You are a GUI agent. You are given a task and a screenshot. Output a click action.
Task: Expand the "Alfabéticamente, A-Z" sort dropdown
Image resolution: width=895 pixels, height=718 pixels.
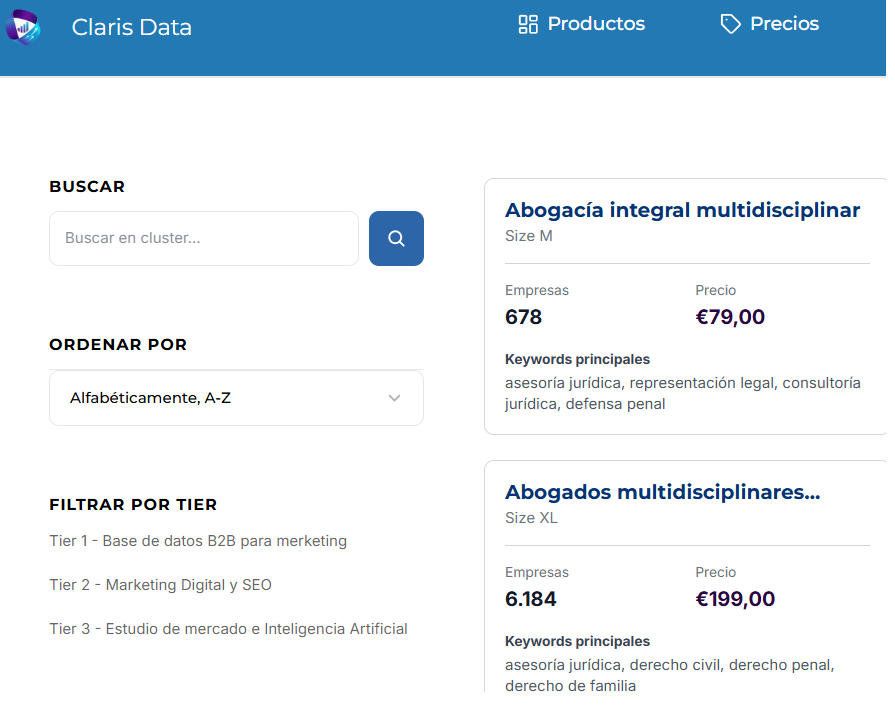point(236,398)
